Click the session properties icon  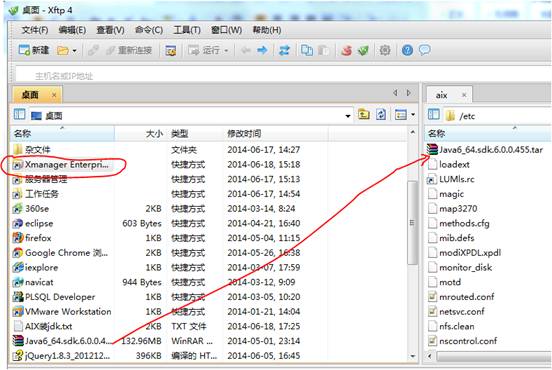(171, 51)
